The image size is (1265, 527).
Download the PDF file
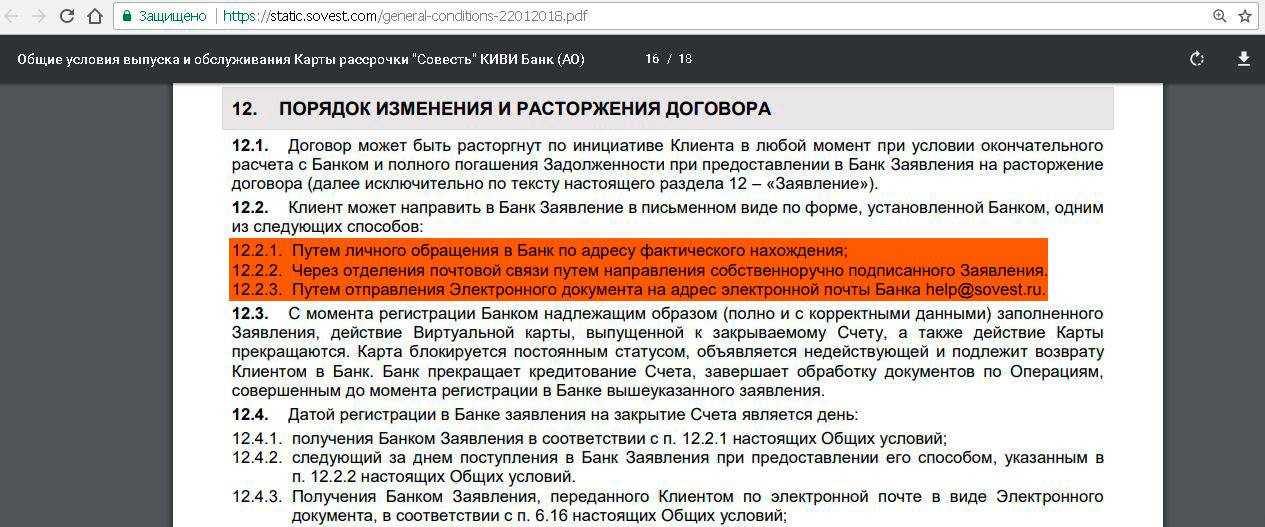pos(1244,59)
